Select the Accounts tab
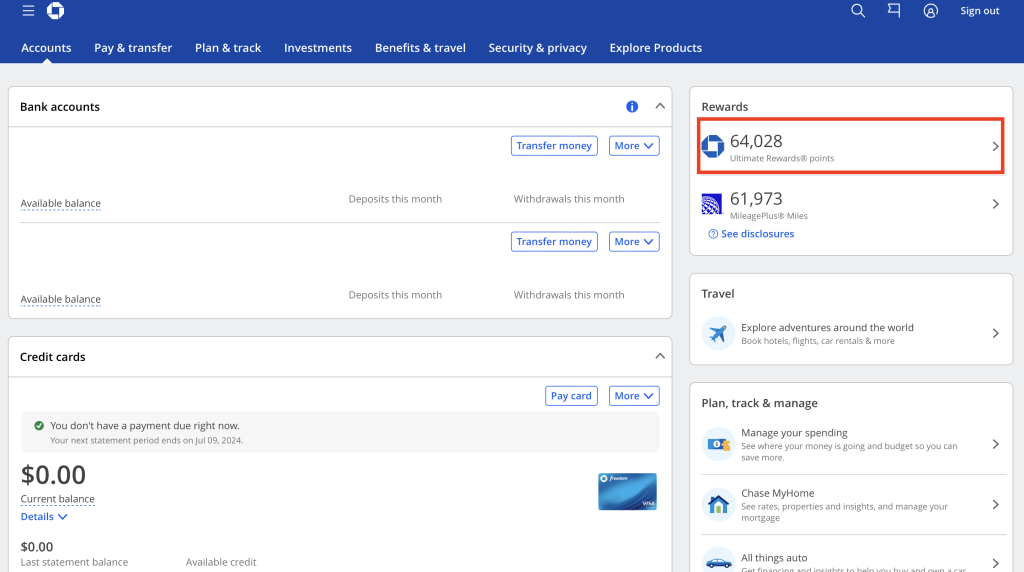1024x572 pixels. [46, 48]
